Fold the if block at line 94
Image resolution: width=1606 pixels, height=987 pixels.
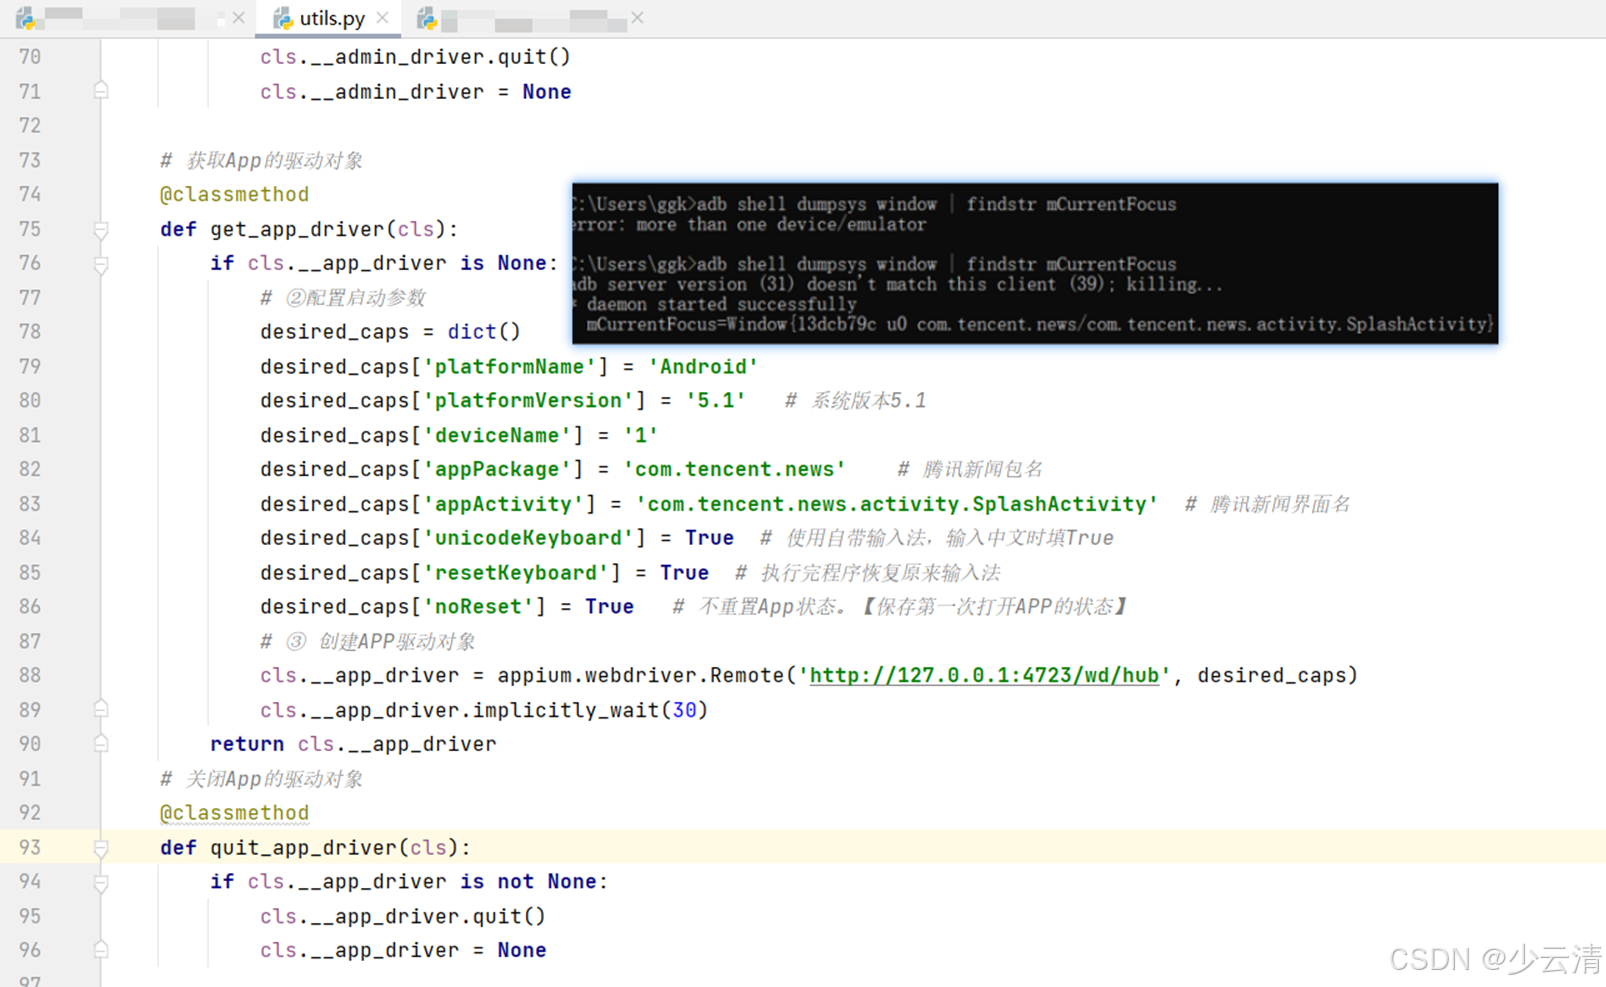pos(101,882)
